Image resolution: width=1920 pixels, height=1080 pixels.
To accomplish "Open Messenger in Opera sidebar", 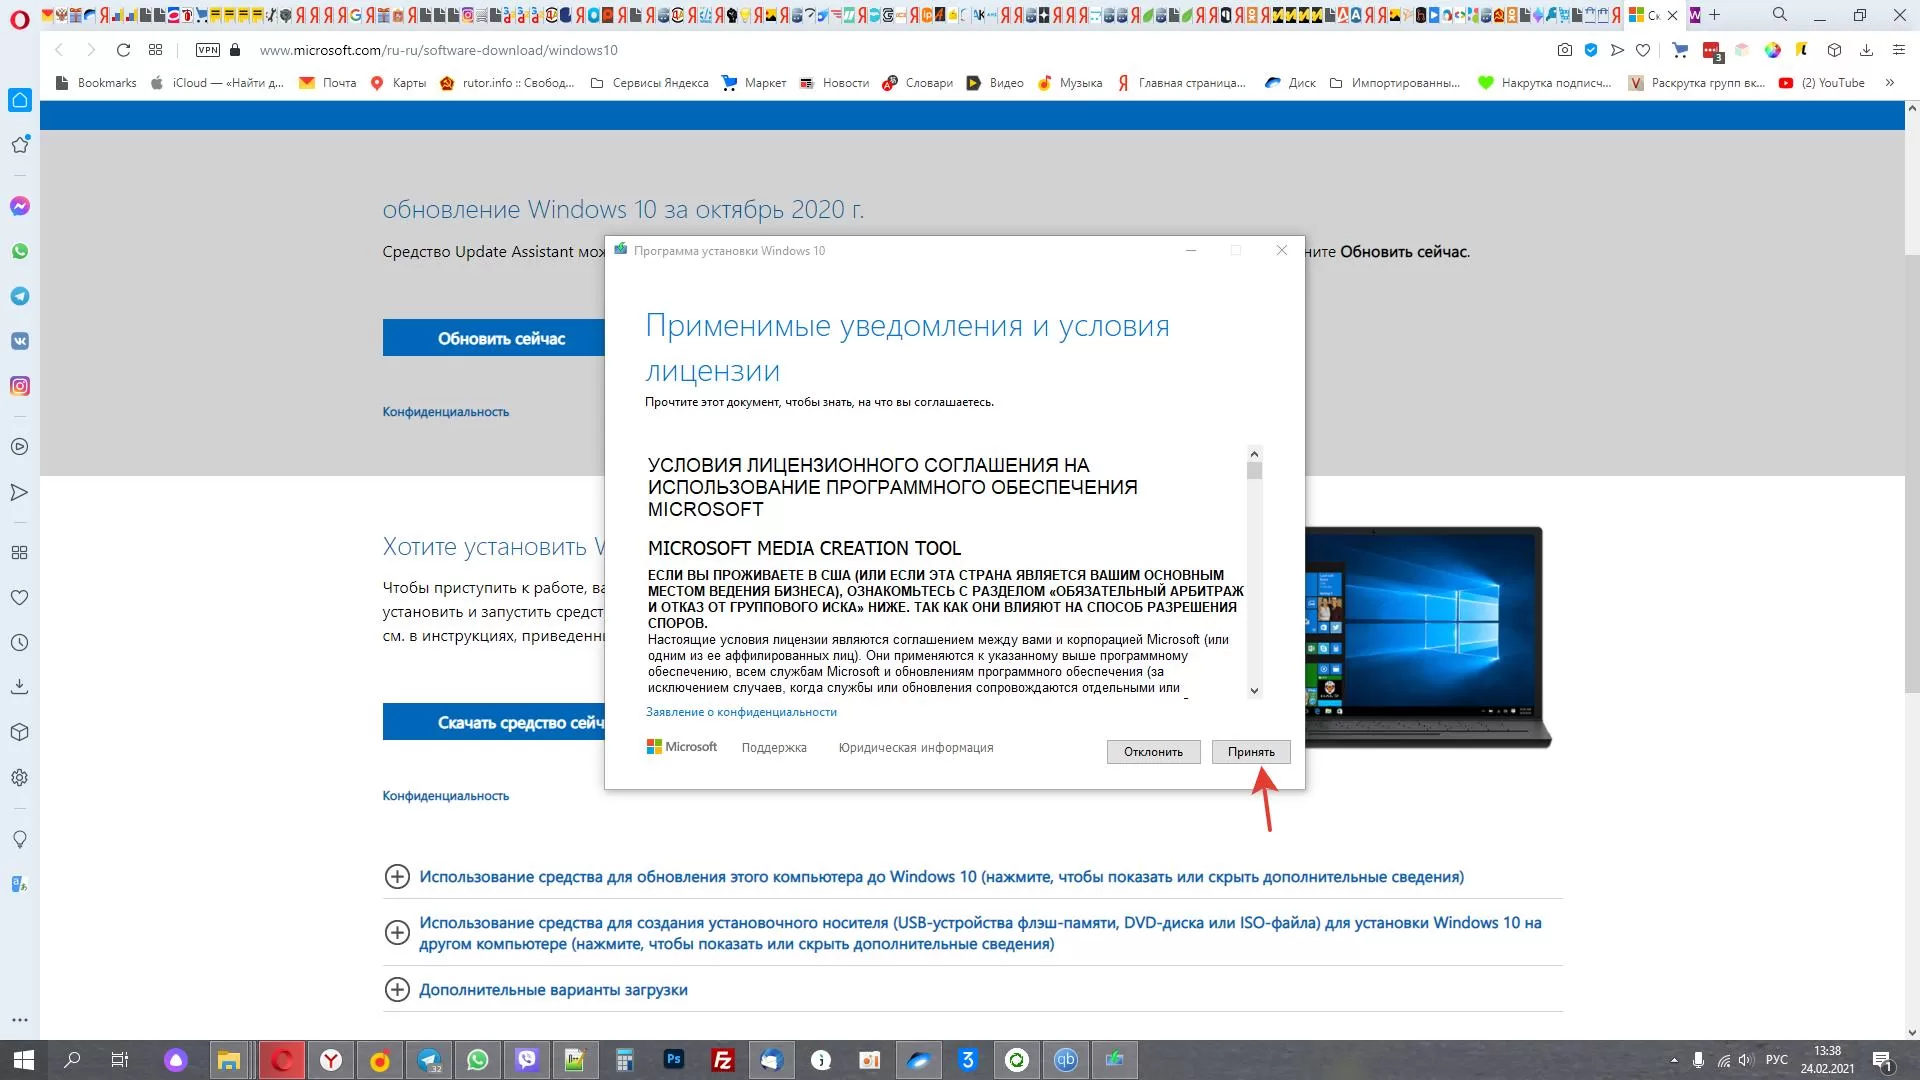I will (20, 206).
